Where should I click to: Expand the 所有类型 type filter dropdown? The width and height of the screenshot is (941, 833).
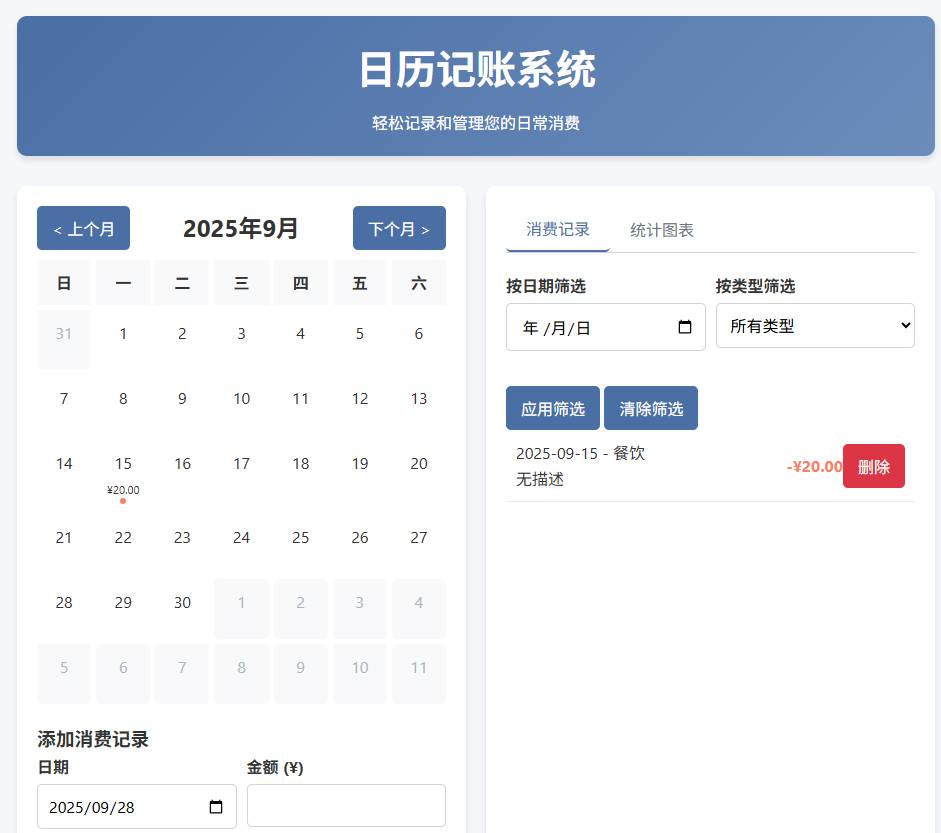[814, 326]
